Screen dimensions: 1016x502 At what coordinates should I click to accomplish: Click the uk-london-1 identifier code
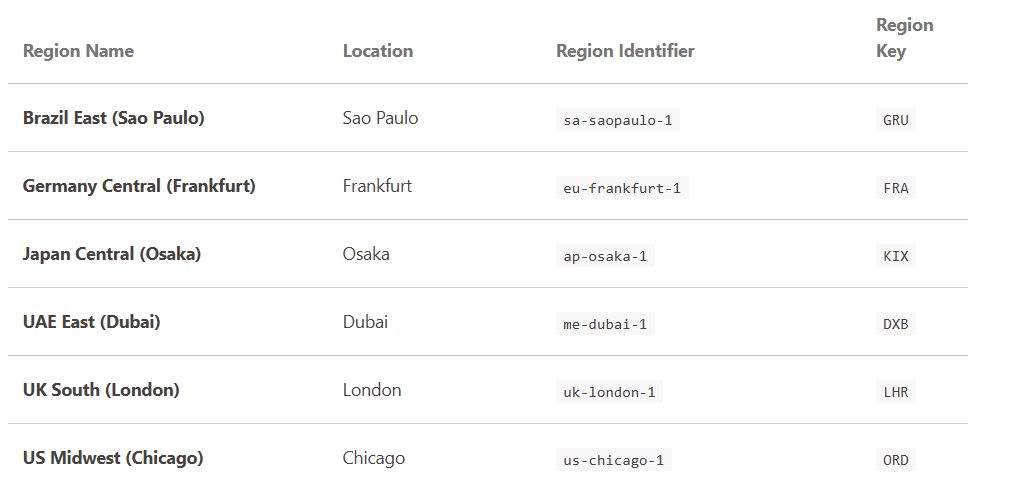[609, 392]
